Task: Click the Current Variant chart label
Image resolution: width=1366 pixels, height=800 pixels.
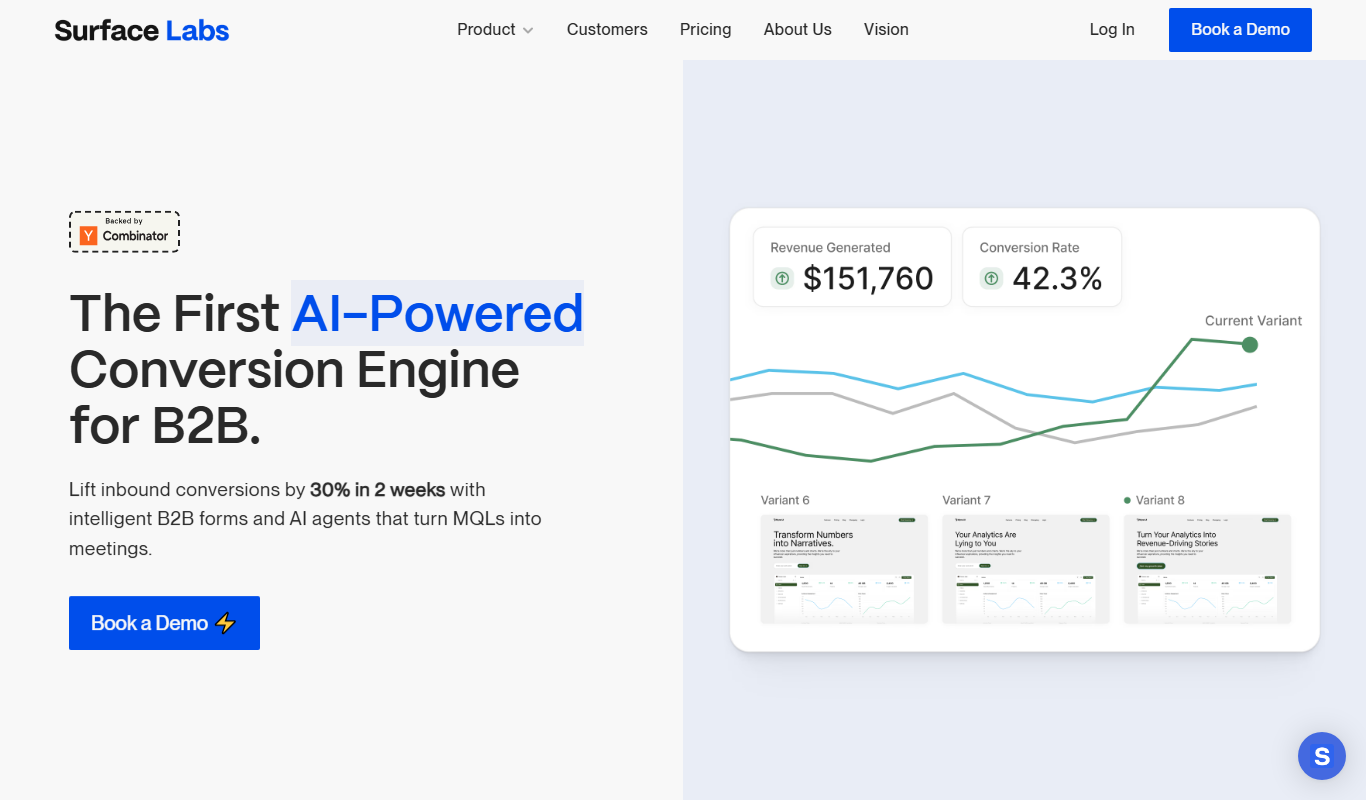Action: 1253,321
